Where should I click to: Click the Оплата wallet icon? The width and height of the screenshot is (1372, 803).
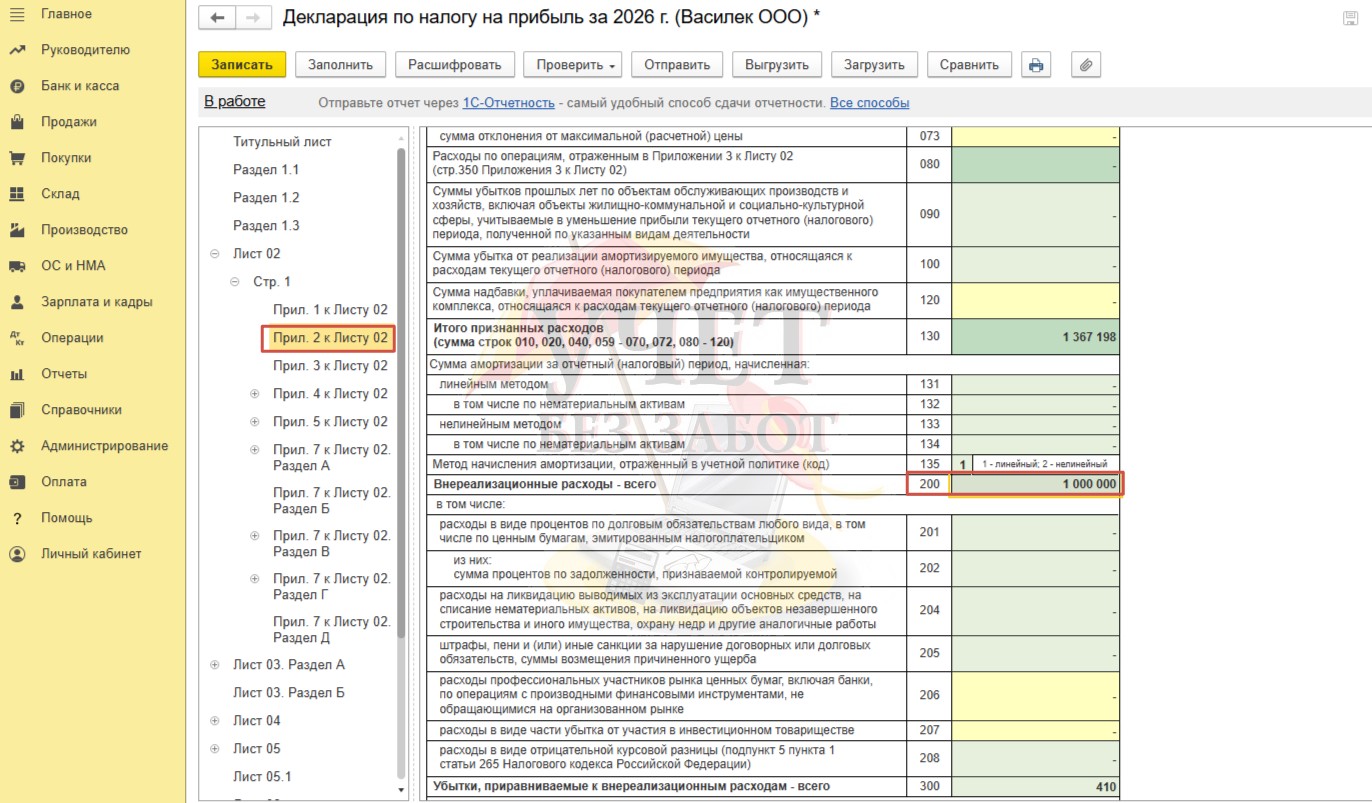coord(16,482)
